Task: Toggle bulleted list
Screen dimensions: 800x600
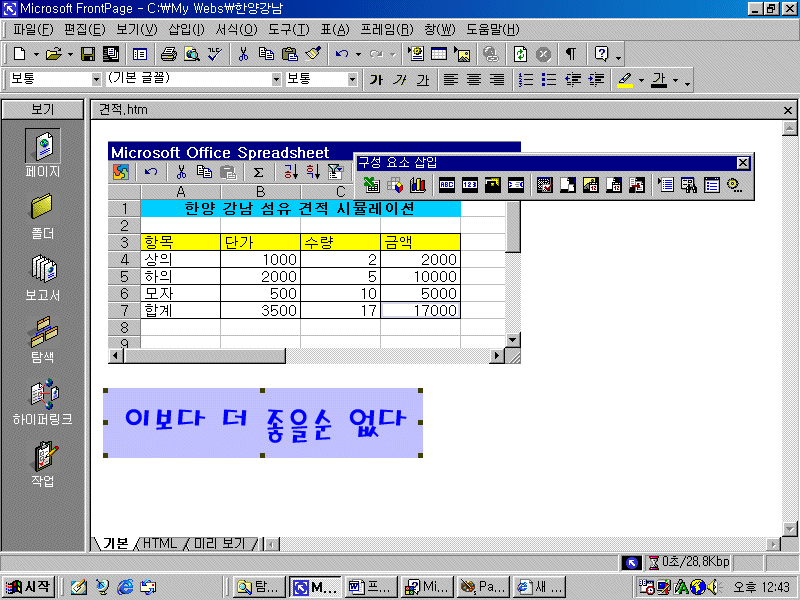Action: pos(549,79)
